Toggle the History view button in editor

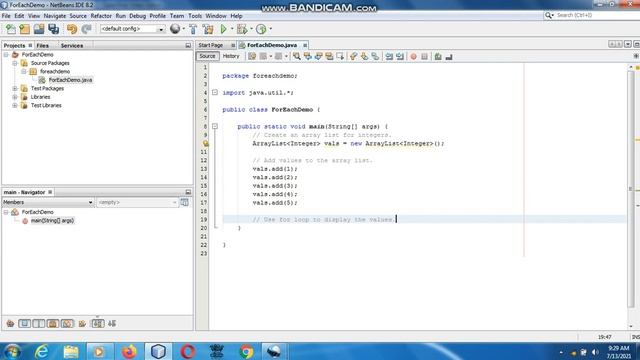pyautogui.click(x=231, y=56)
